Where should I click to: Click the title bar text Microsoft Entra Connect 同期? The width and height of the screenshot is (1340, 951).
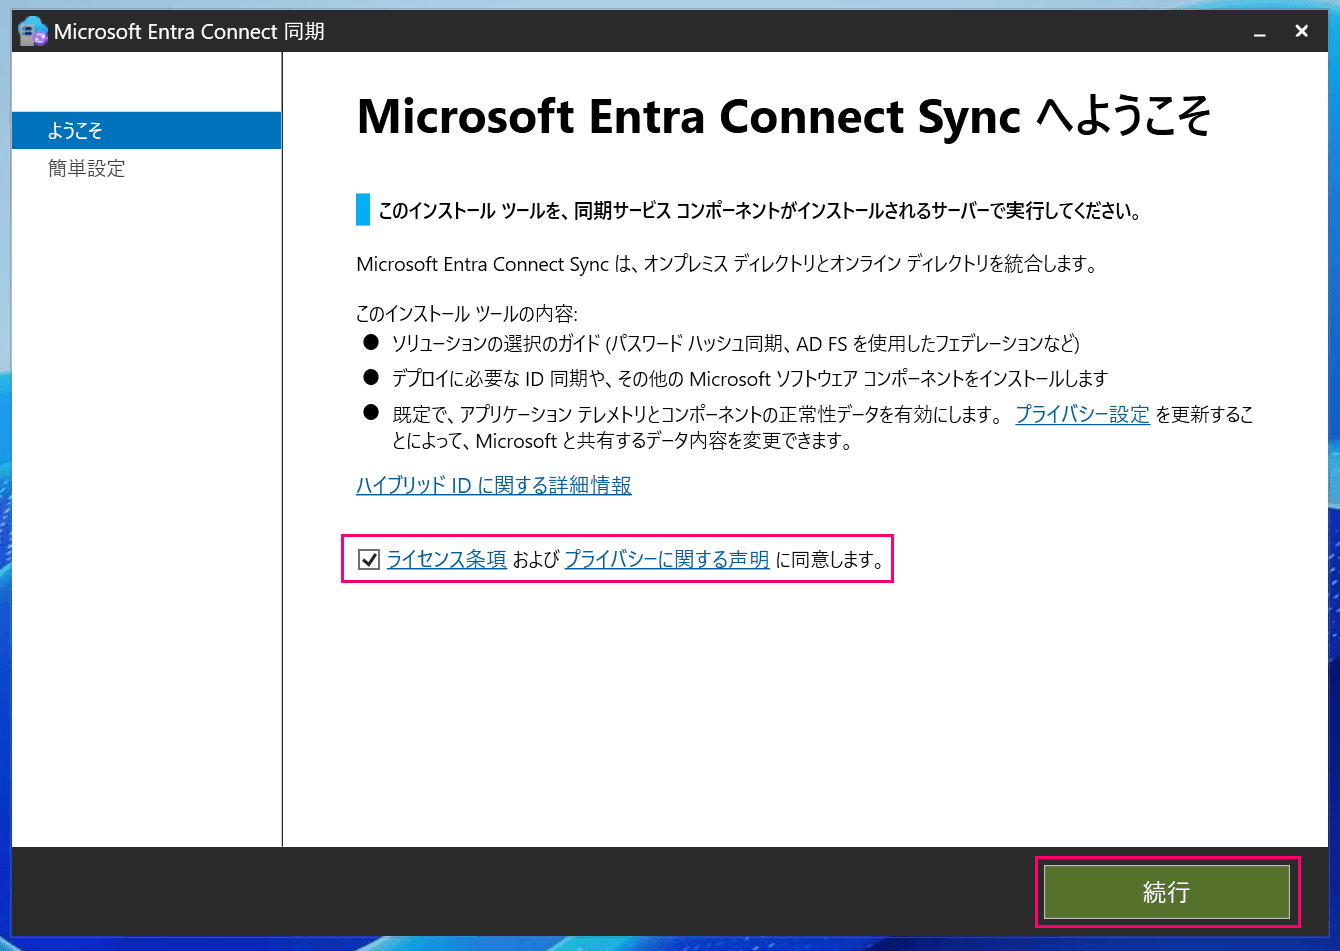pos(189,32)
